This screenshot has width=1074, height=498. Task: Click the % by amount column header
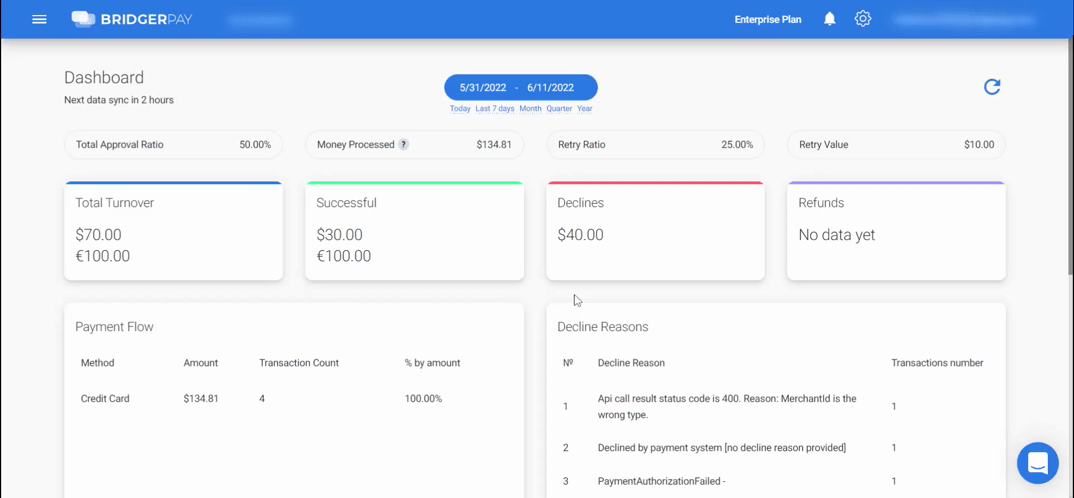432,363
